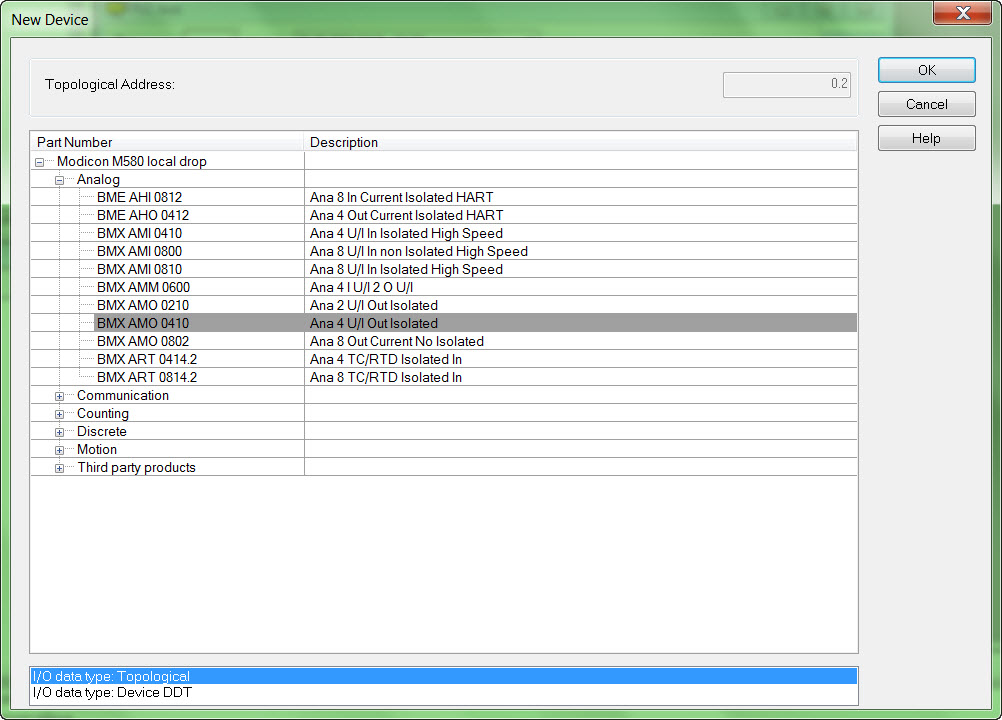Click description 'Ana 2 U/I Out Isolated'
The width and height of the screenshot is (1002, 720).
(x=374, y=305)
